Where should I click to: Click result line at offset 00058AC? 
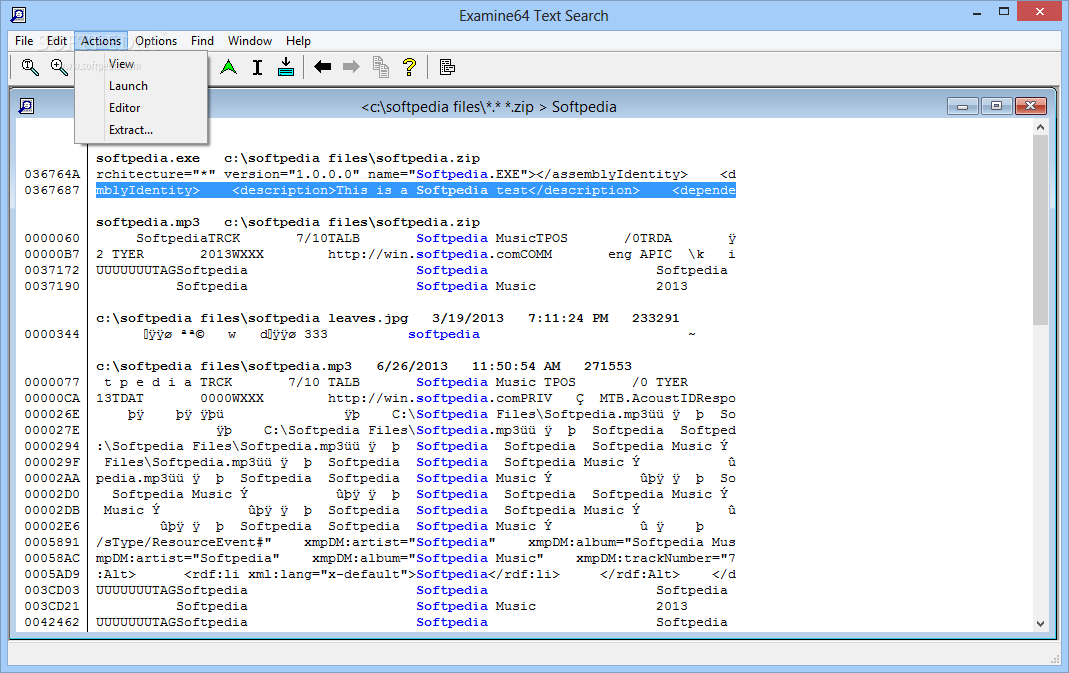click(x=416, y=558)
